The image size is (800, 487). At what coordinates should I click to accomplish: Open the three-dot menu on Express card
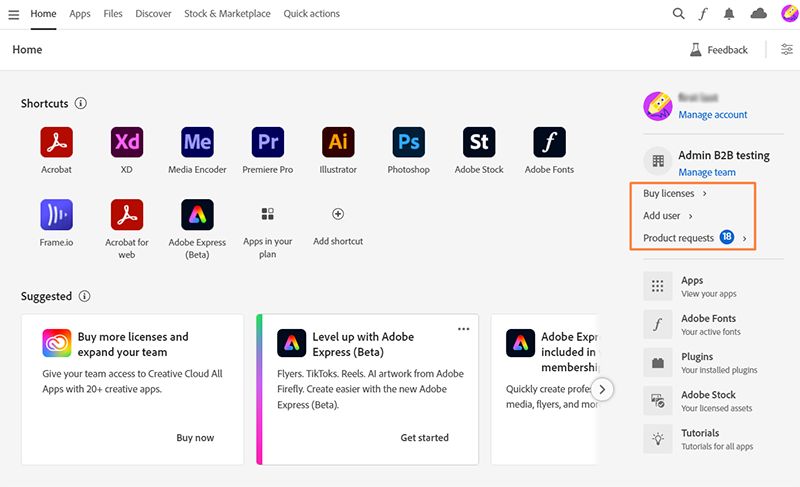tap(463, 329)
